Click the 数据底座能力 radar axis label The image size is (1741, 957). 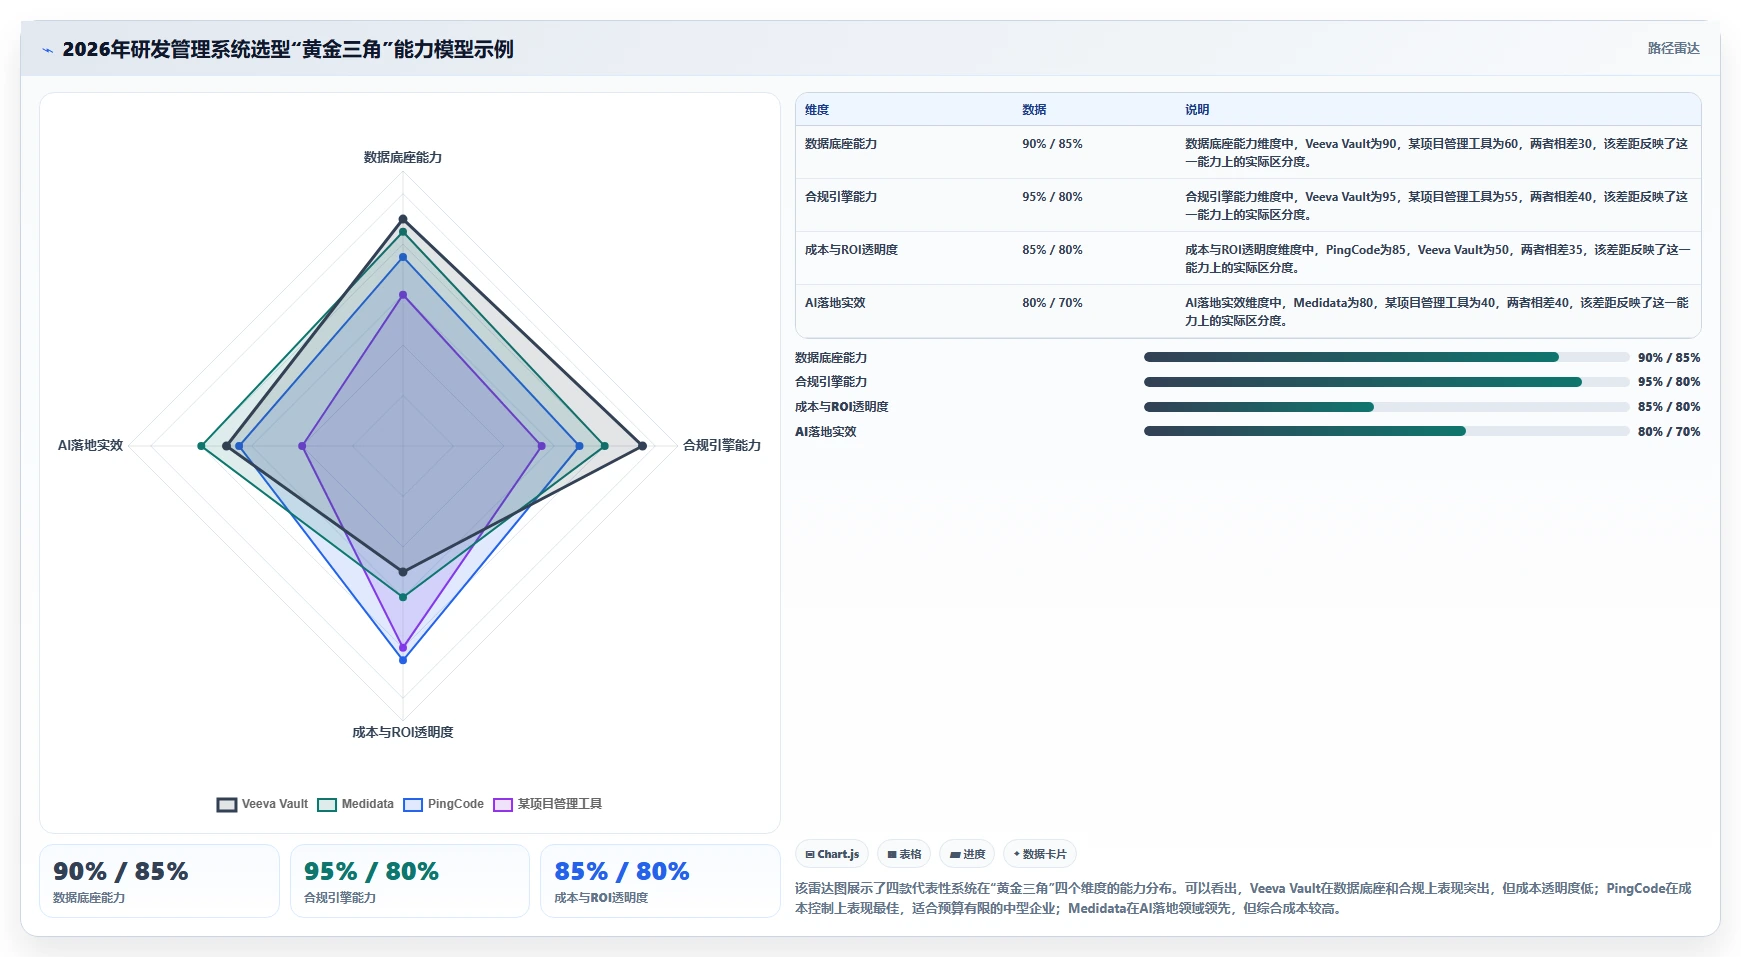(403, 157)
